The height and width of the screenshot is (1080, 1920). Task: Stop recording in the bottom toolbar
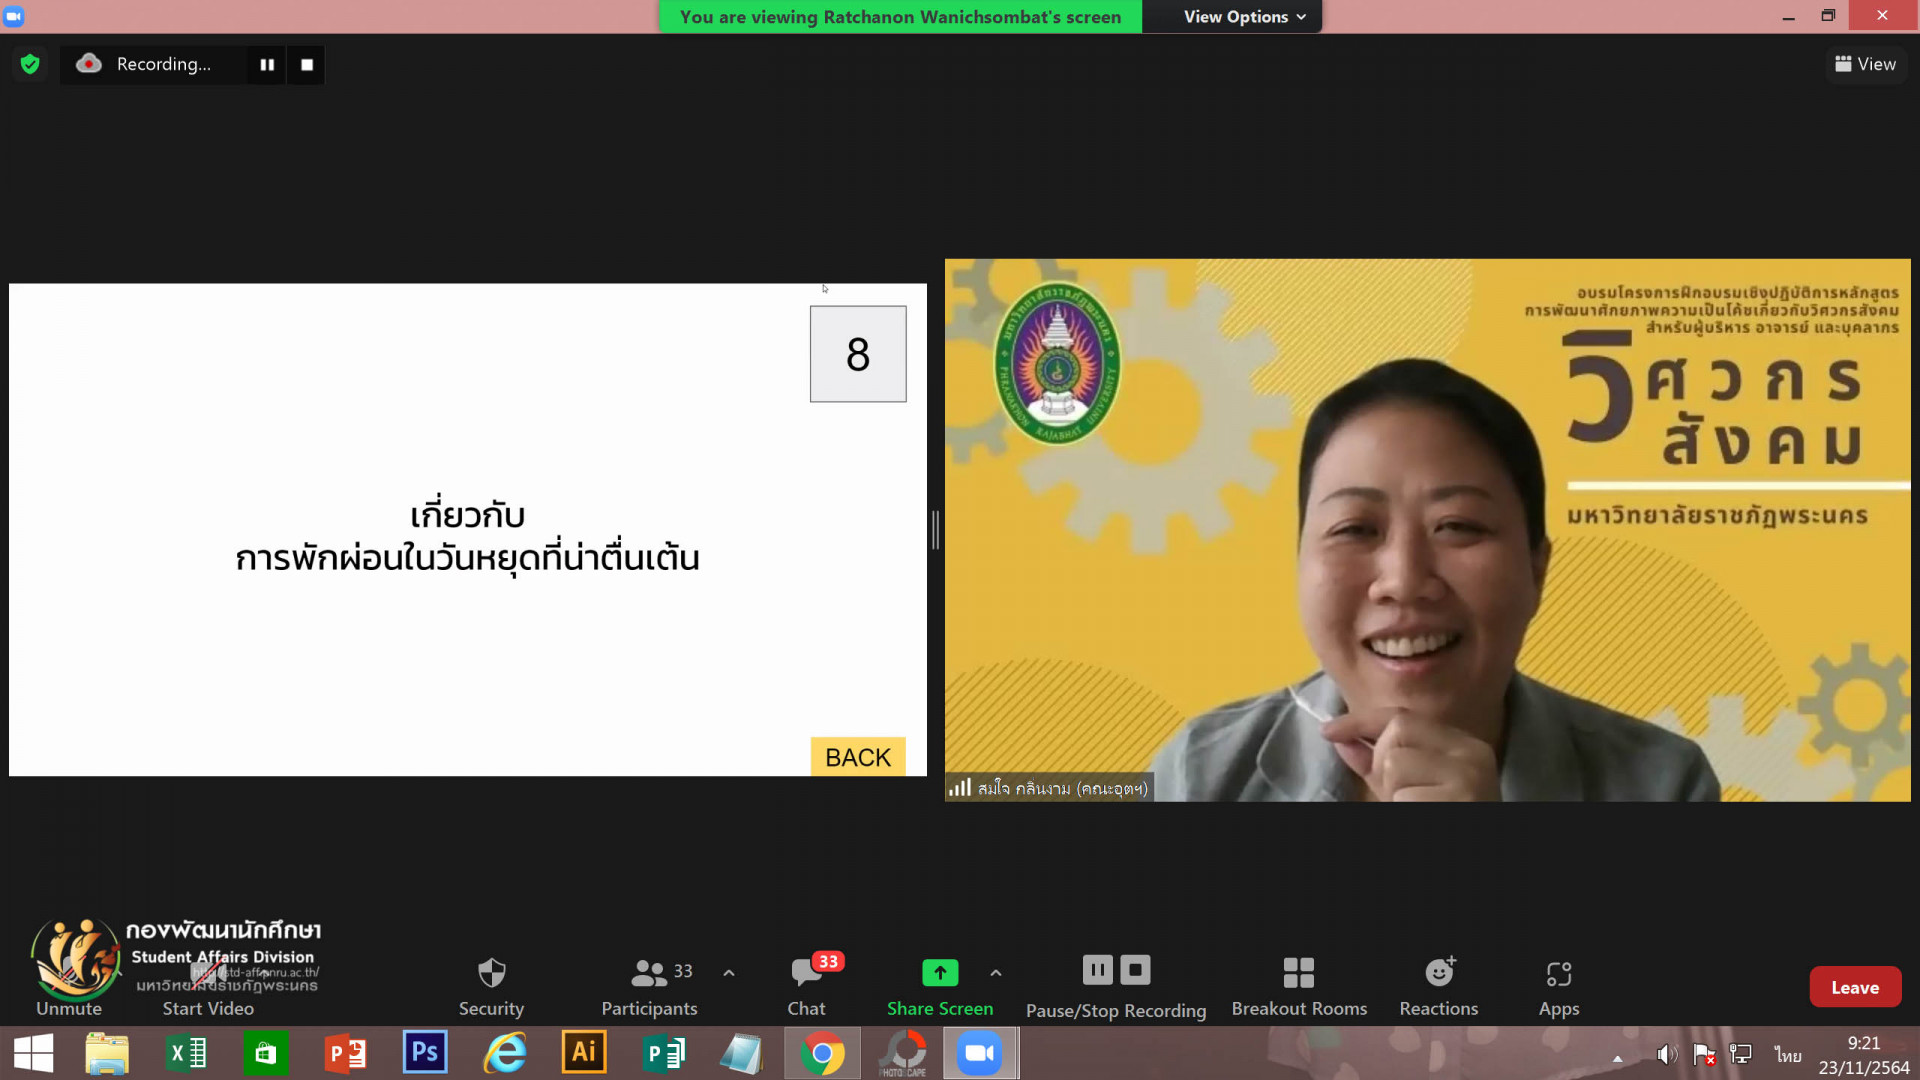[1135, 970]
